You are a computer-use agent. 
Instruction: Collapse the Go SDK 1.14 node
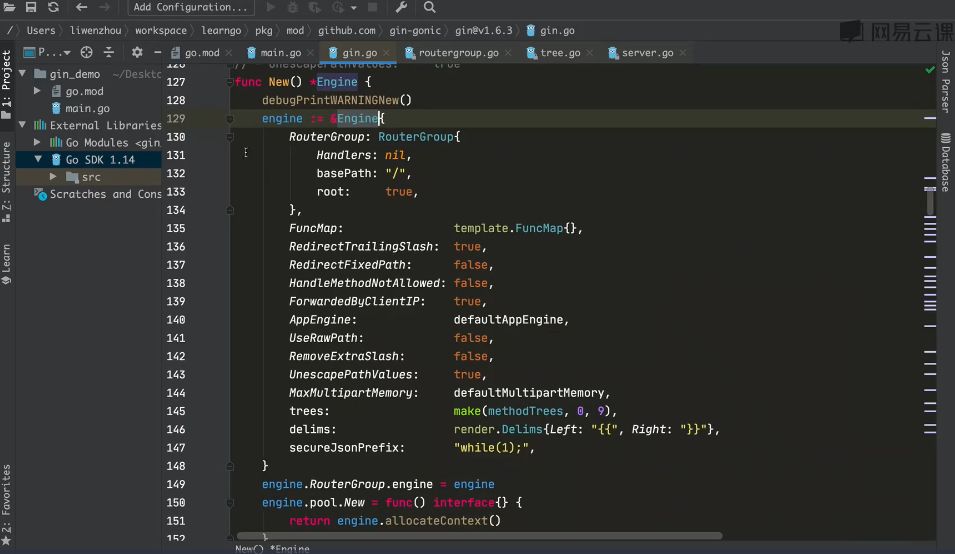coord(38,159)
